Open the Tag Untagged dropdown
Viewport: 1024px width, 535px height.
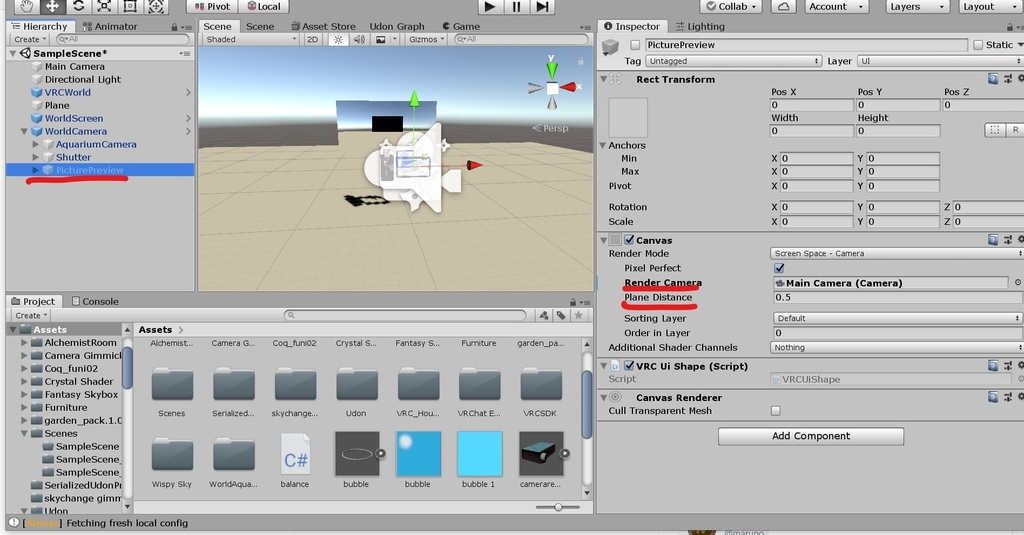pos(733,61)
